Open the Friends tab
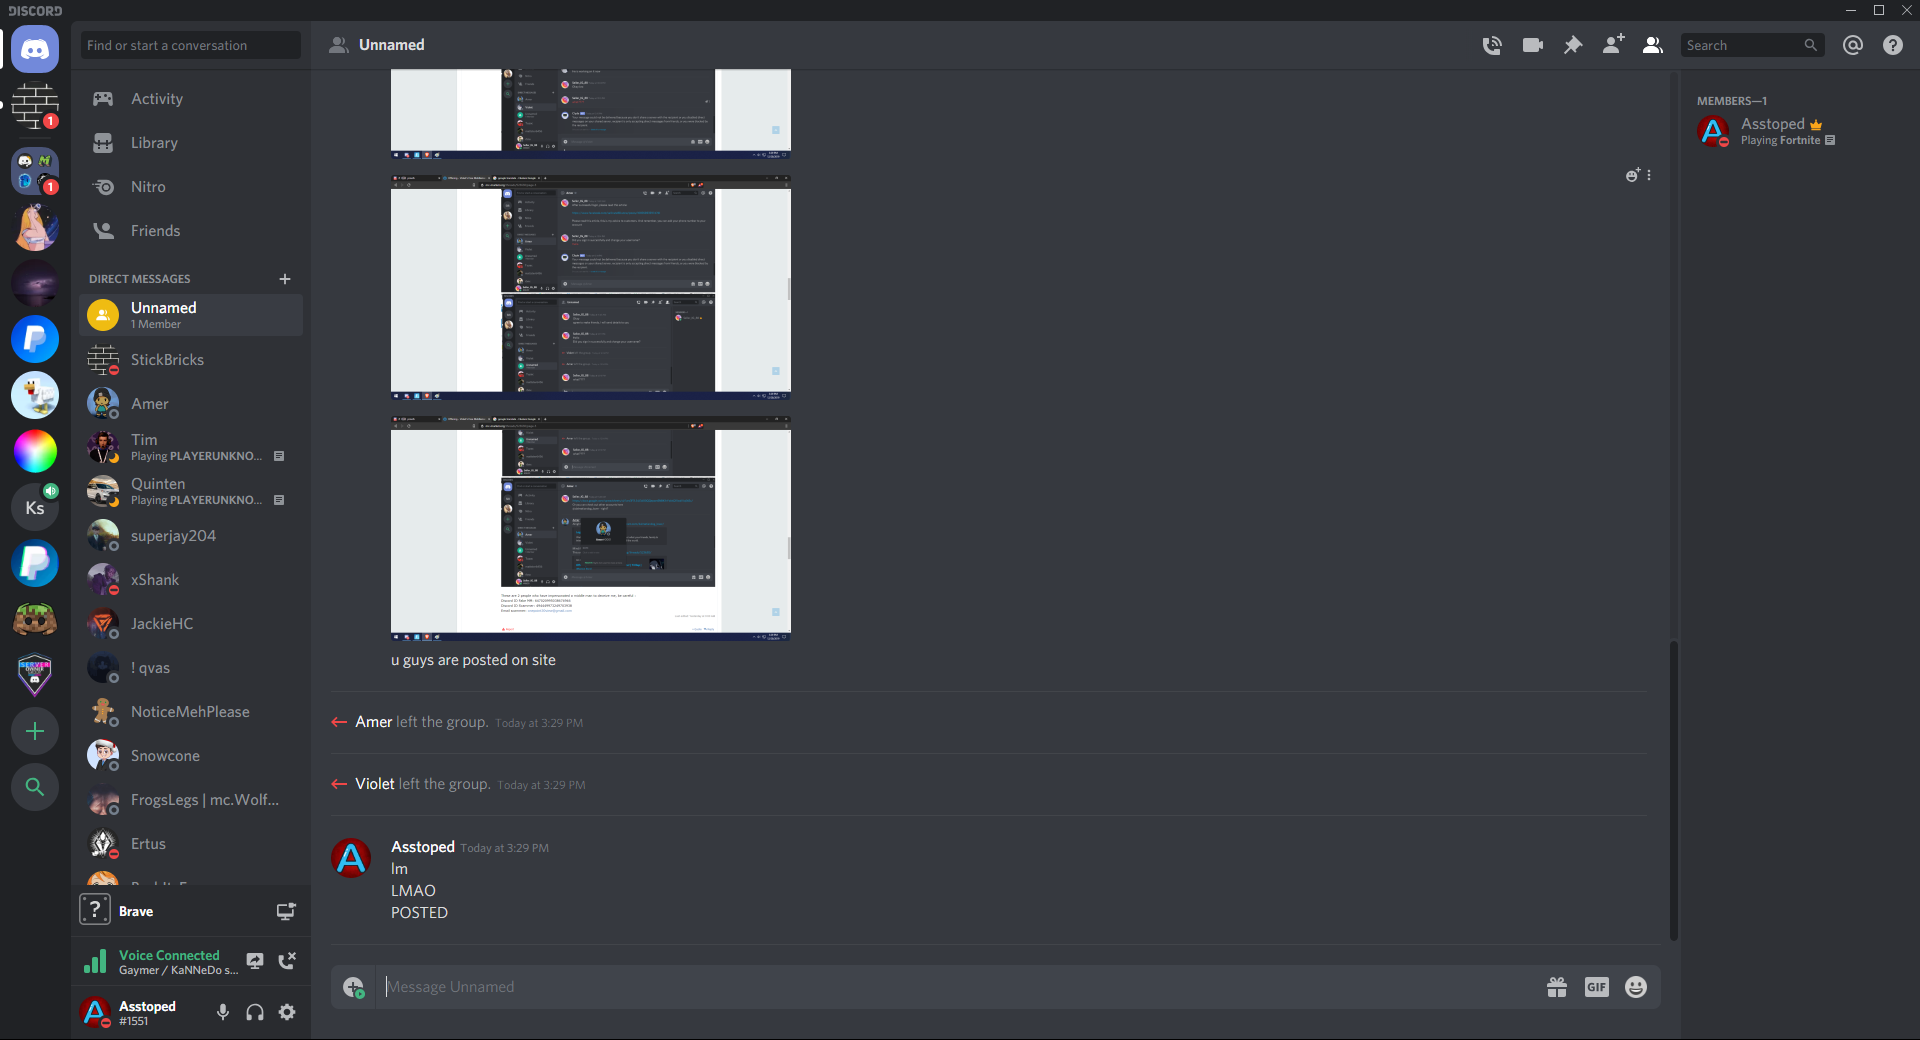1920x1040 pixels. [155, 231]
